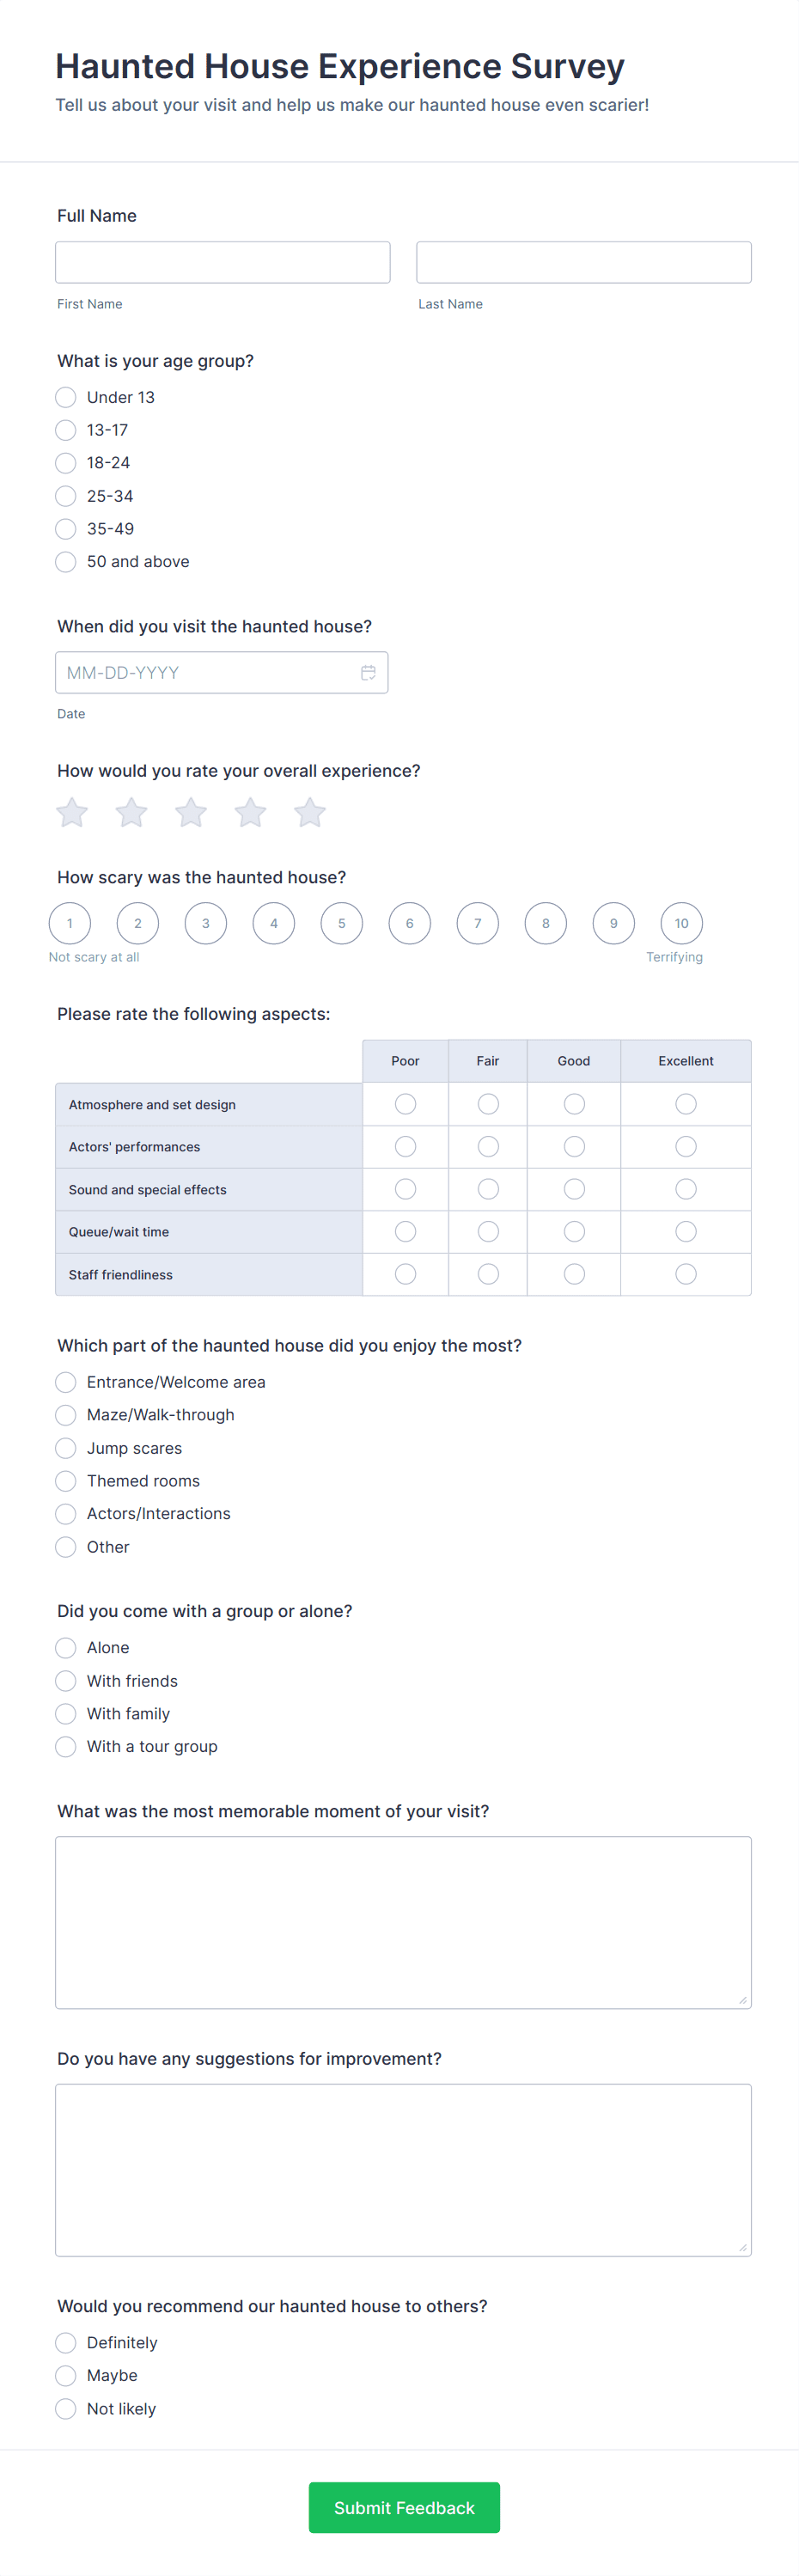Pick scare level 1 on scale
The width and height of the screenshot is (799, 2576).
point(70,923)
